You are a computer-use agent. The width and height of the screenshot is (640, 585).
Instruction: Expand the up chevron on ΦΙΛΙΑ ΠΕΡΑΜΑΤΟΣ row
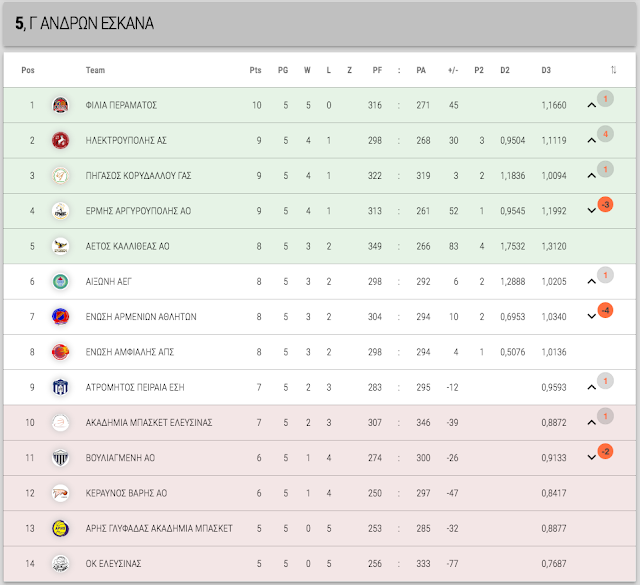click(x=591, y=105)
